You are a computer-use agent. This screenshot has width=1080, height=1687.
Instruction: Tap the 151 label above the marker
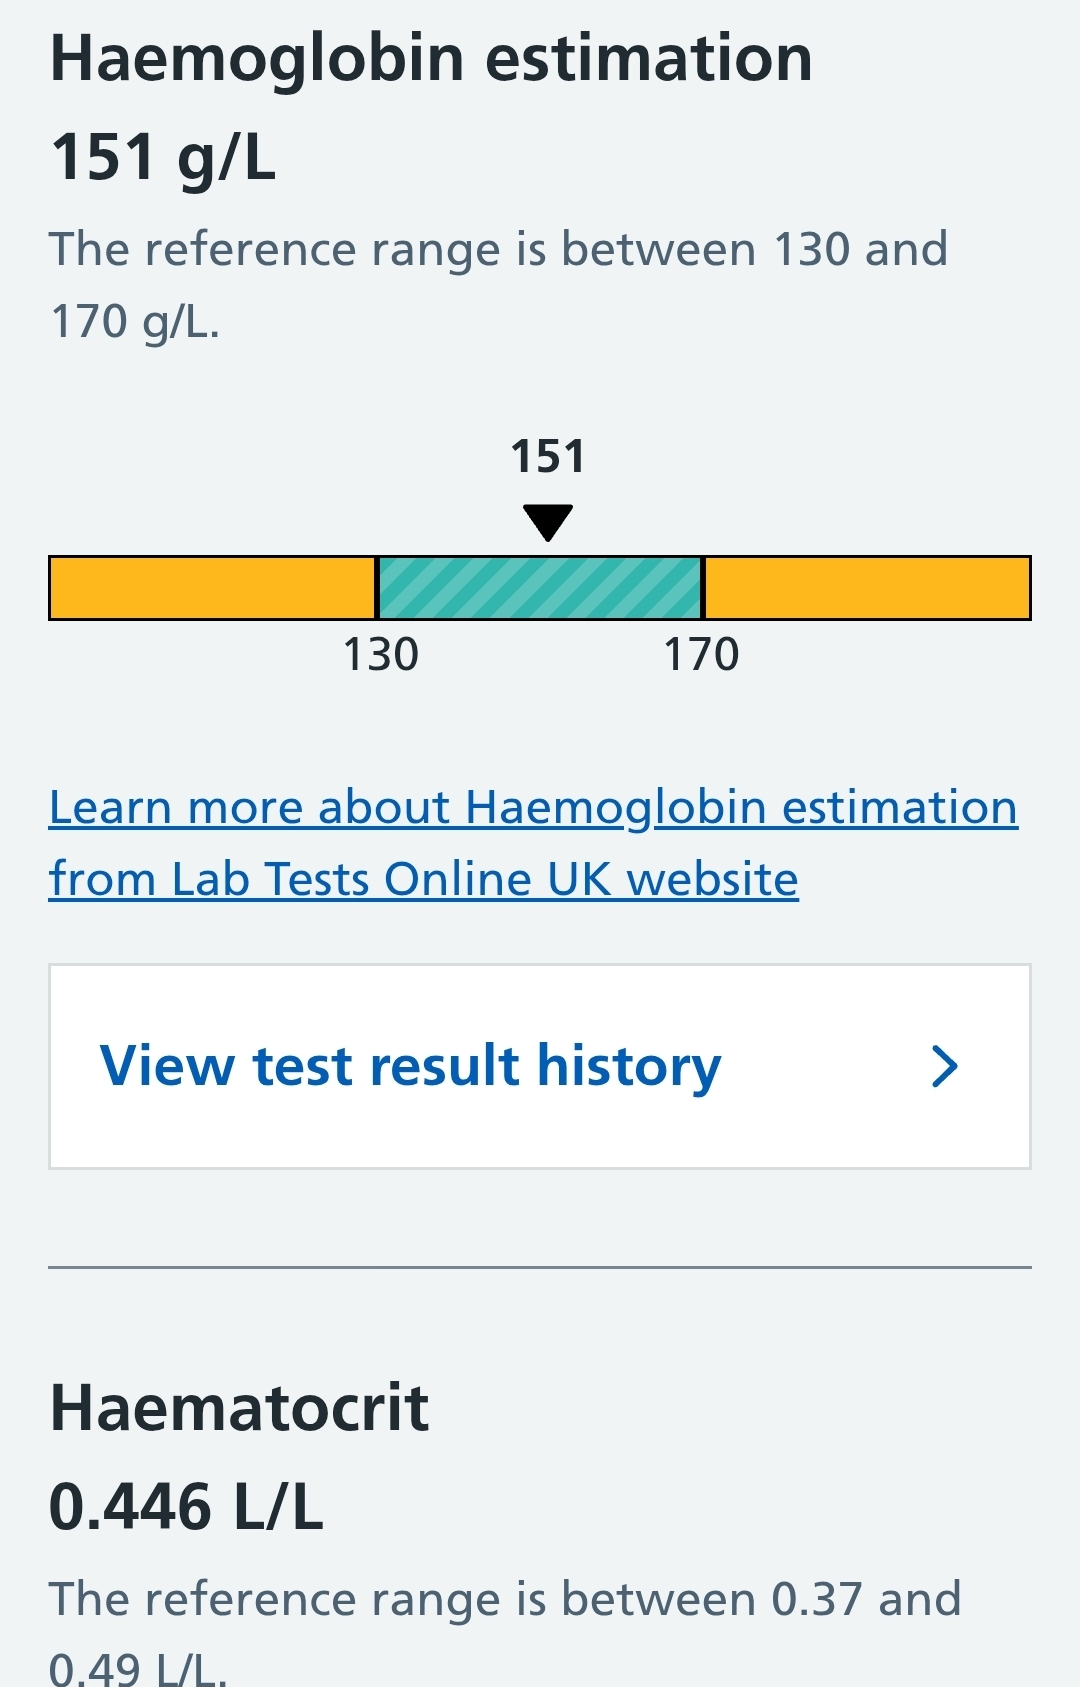click(x=548, y=456)
